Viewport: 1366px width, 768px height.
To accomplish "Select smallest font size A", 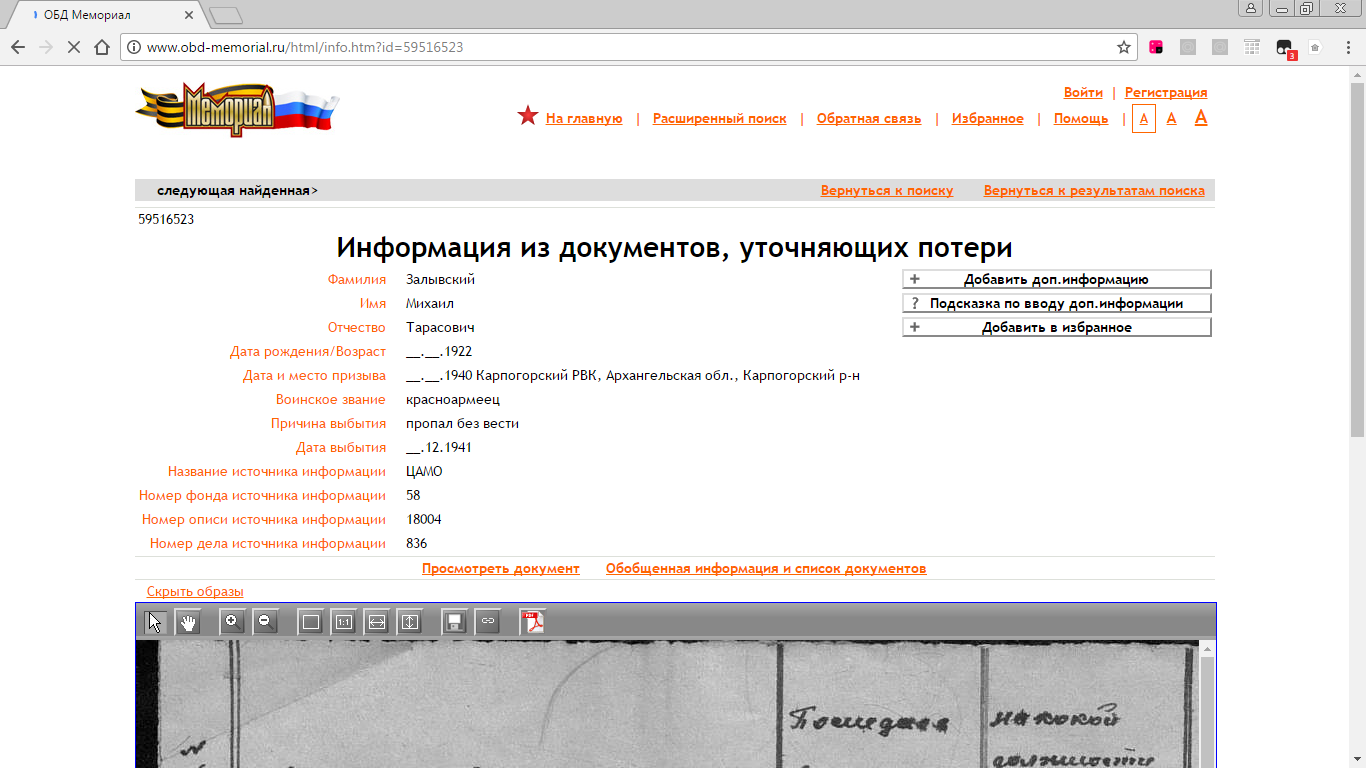I will point(1144,118).
